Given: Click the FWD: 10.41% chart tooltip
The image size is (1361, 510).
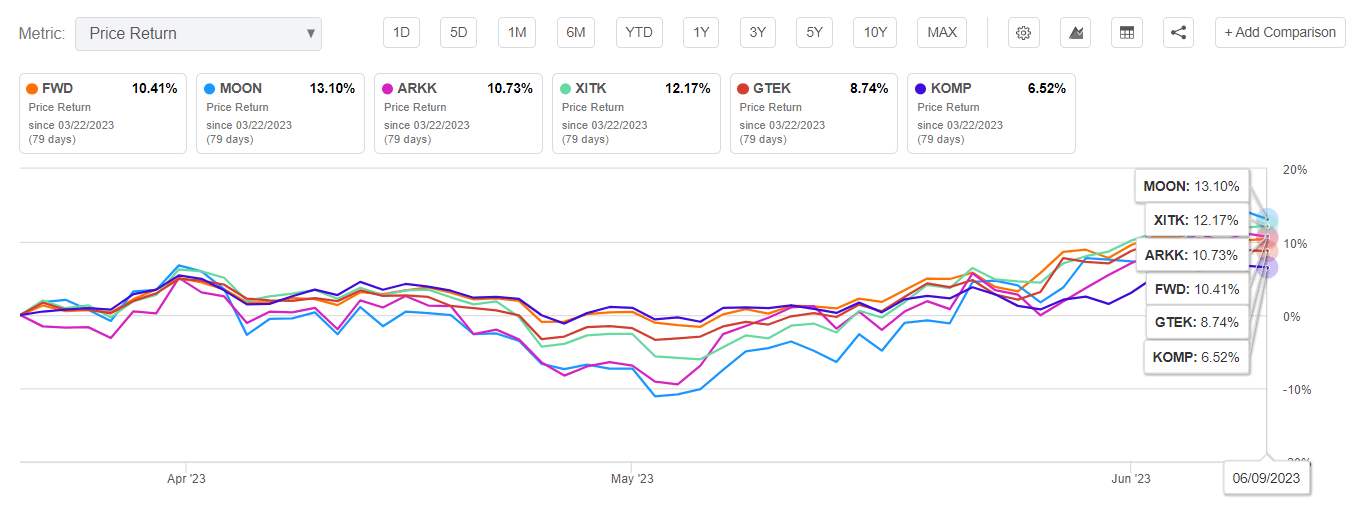Looking at the screenshot, I should click(x=1196, y=289).
